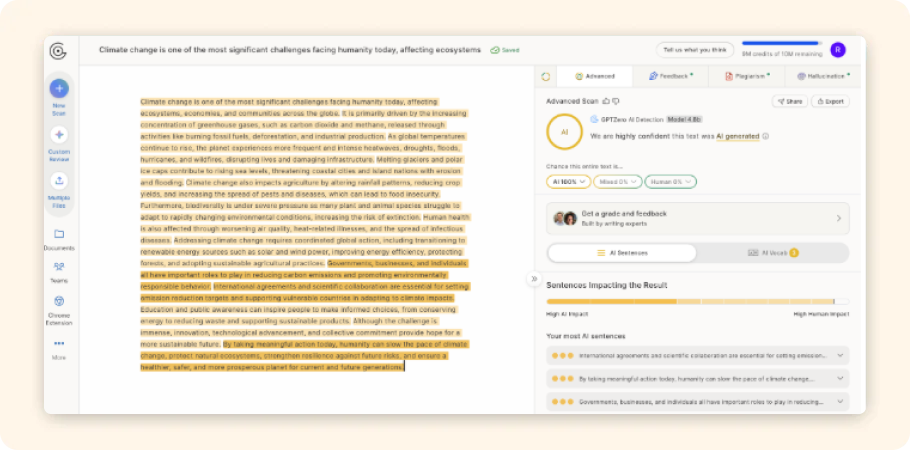
Task: Expand the AI 100% dropdown
Action: [568, 182]
